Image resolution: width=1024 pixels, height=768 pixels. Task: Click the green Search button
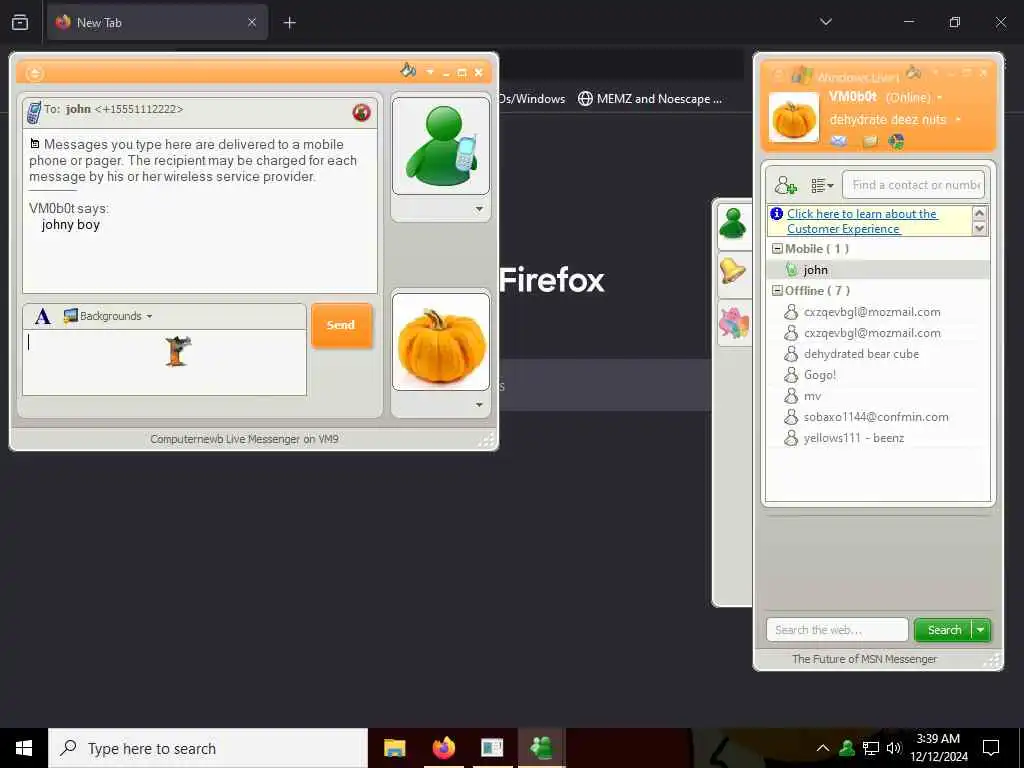click(x=944, y=630)
